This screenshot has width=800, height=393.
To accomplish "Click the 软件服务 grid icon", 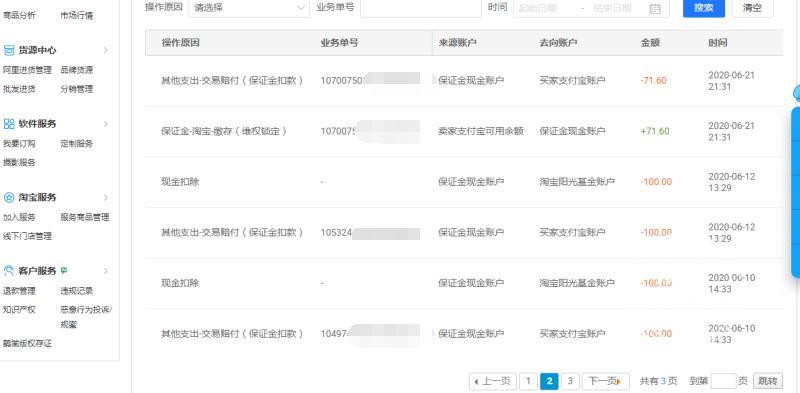I will pyautogui.click(x=9, y=124).
